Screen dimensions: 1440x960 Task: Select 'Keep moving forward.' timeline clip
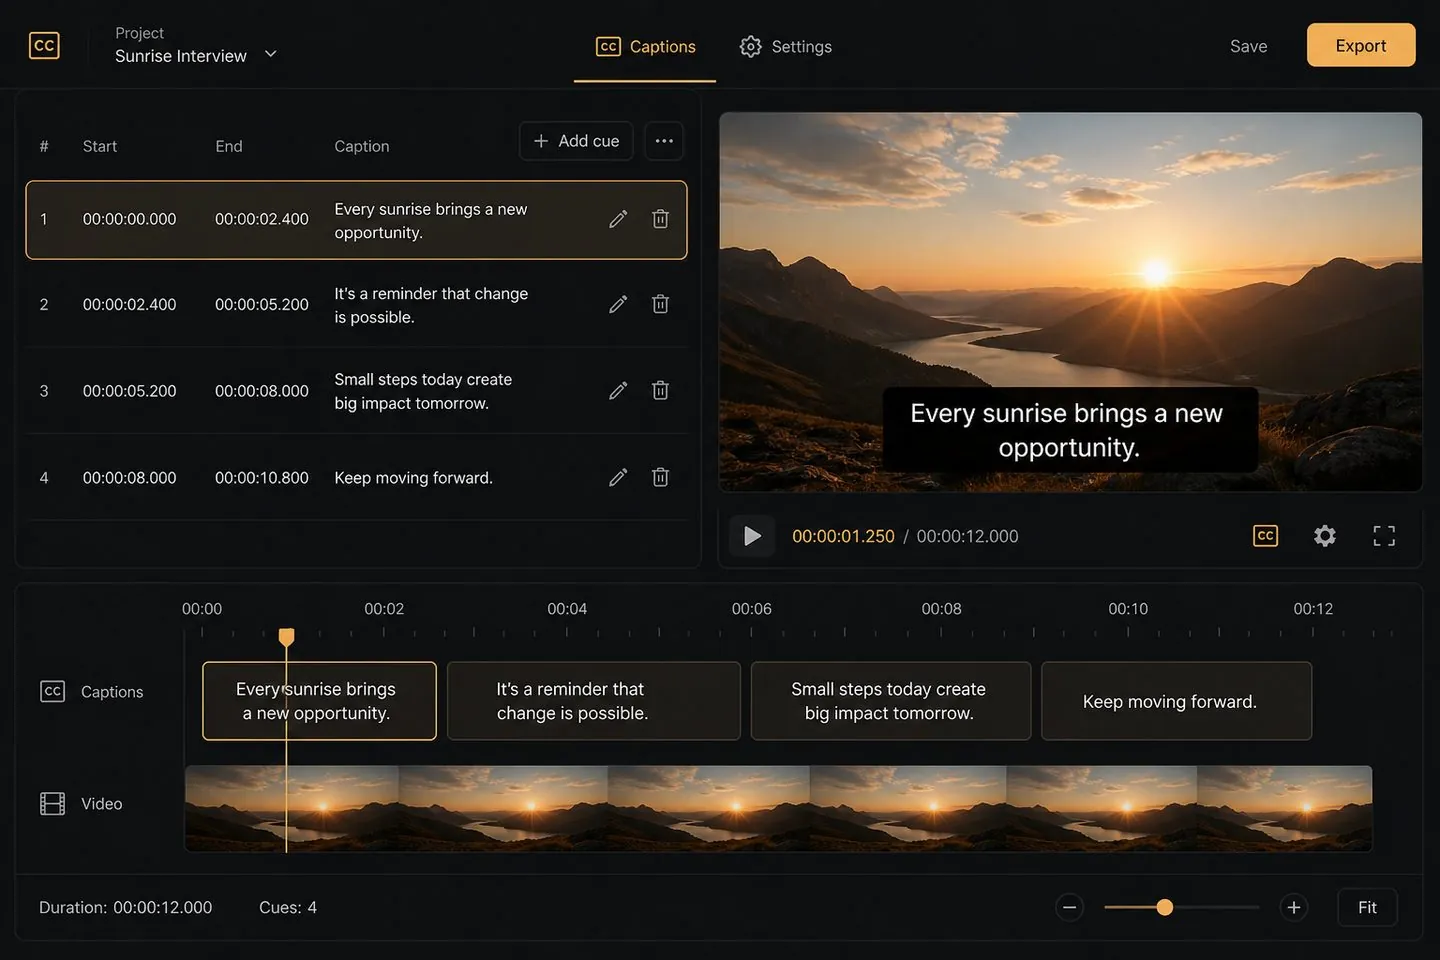[1176, 701]
